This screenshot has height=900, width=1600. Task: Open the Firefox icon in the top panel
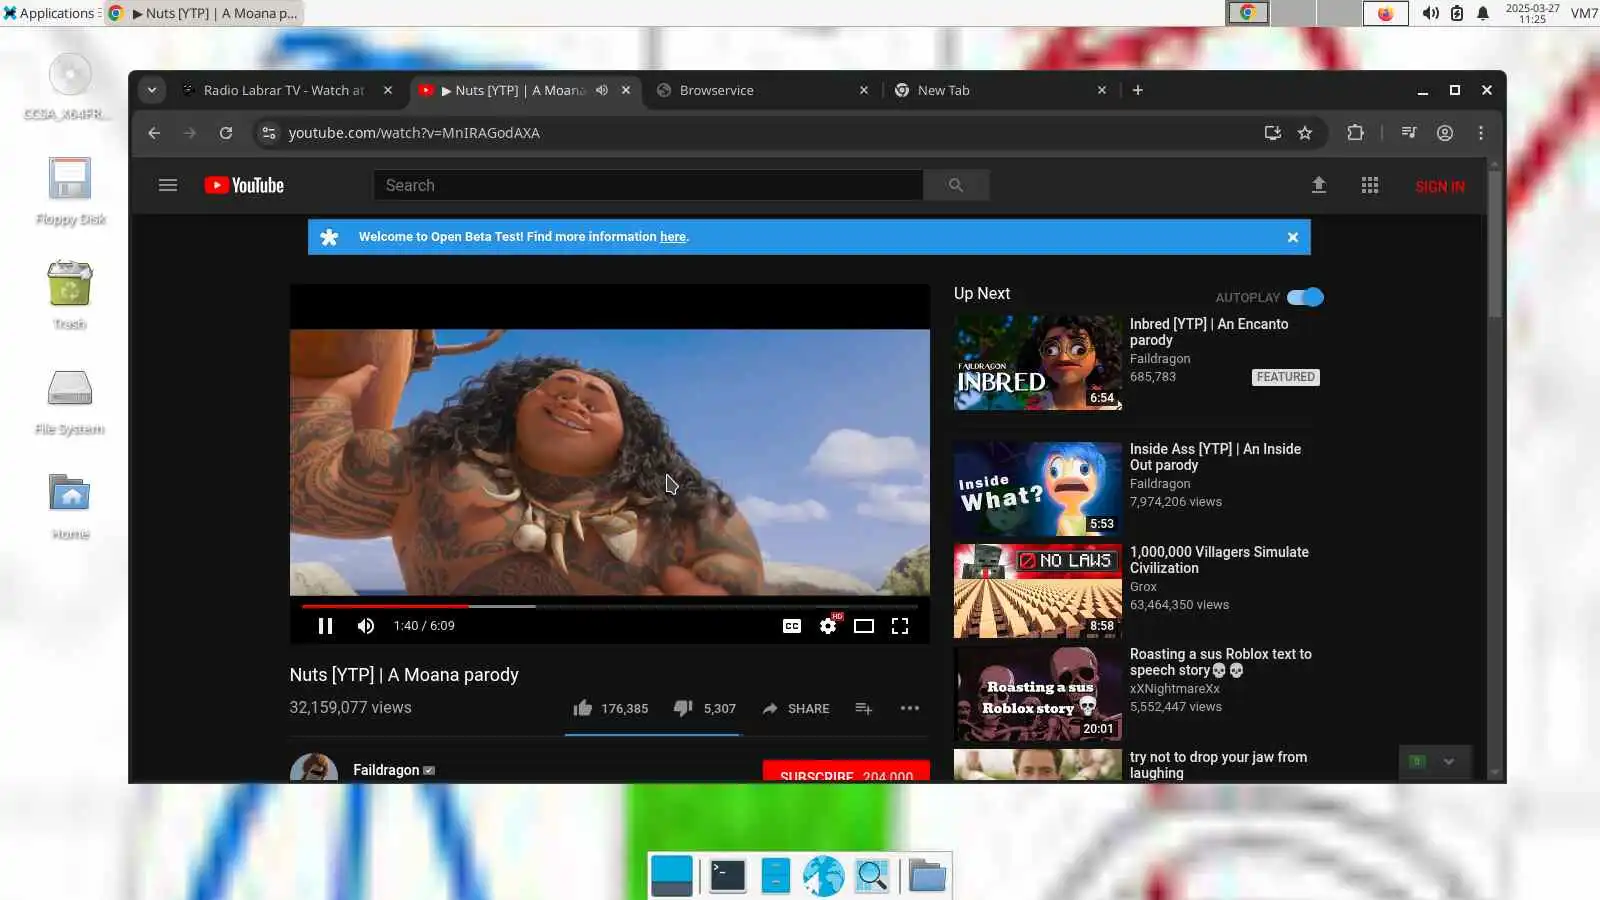[x=1385, y=13]
